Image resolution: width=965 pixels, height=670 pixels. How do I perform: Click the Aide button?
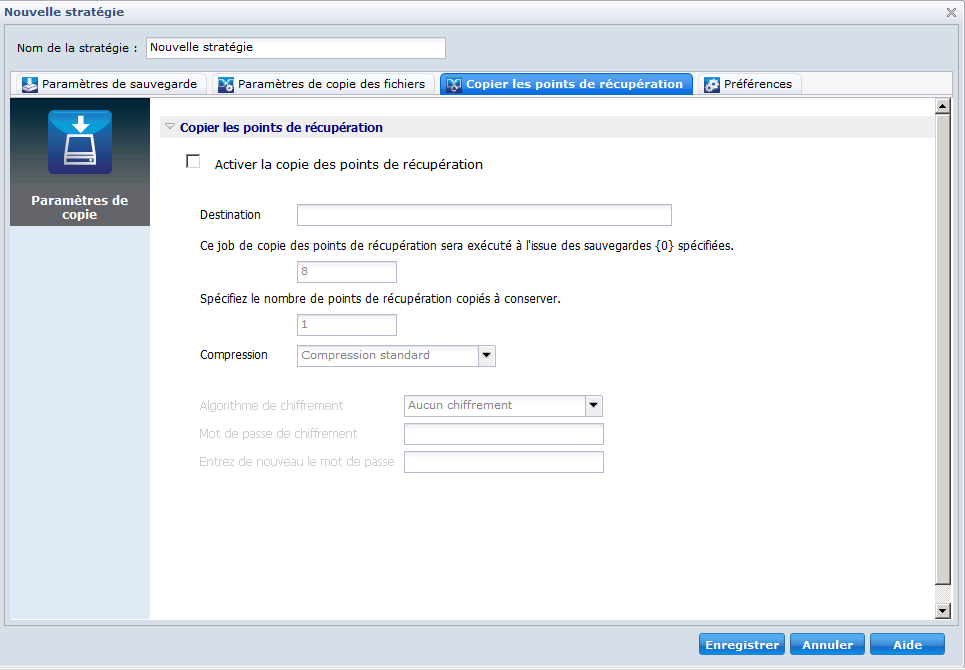click(x=907, y=645)
